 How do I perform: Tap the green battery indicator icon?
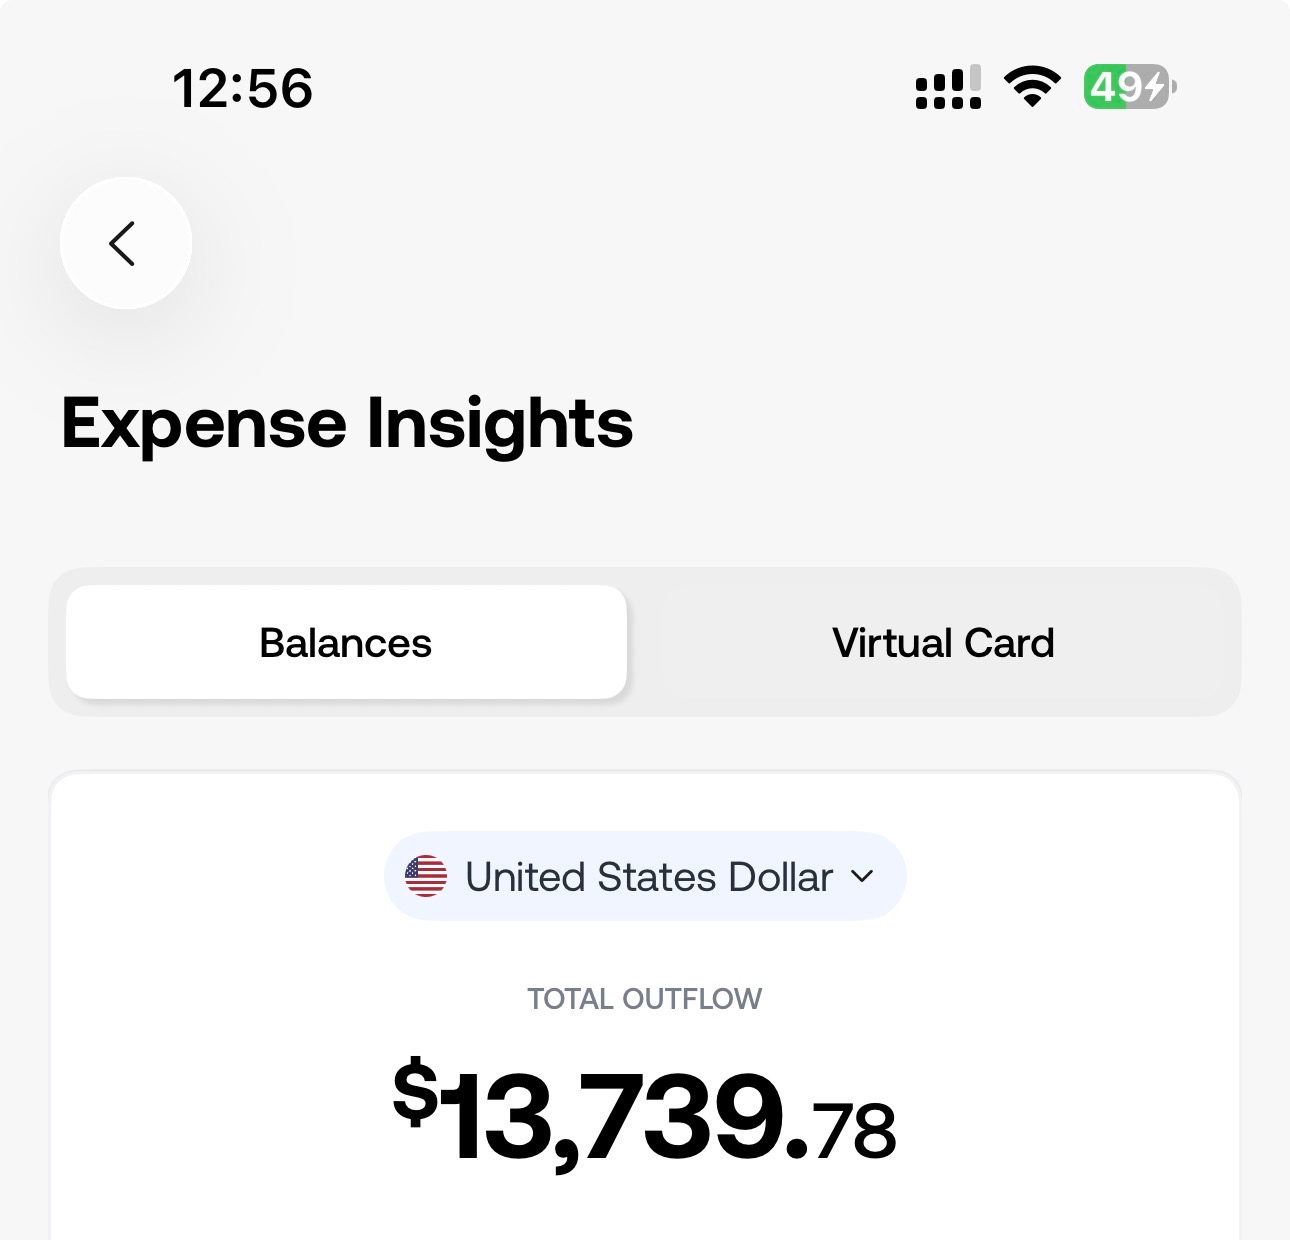1130,87
